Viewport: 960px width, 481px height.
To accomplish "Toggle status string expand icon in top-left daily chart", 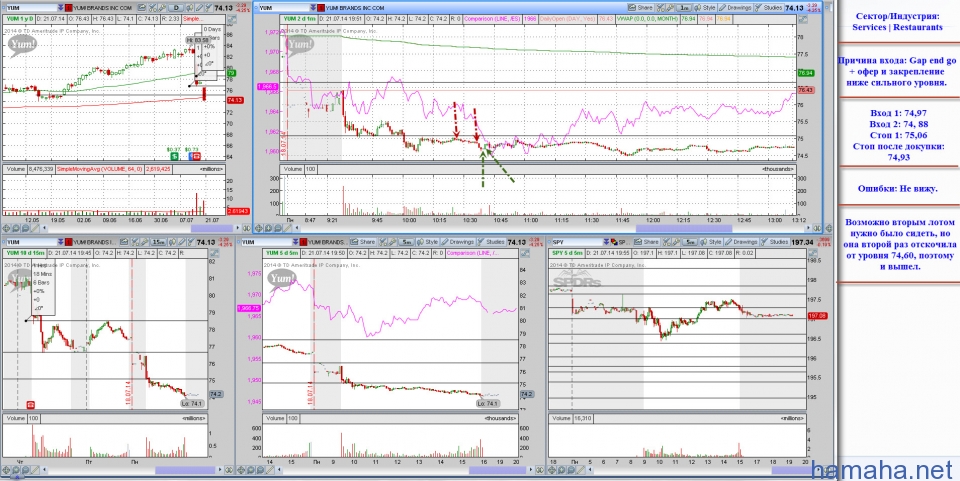I will point(232,19).
